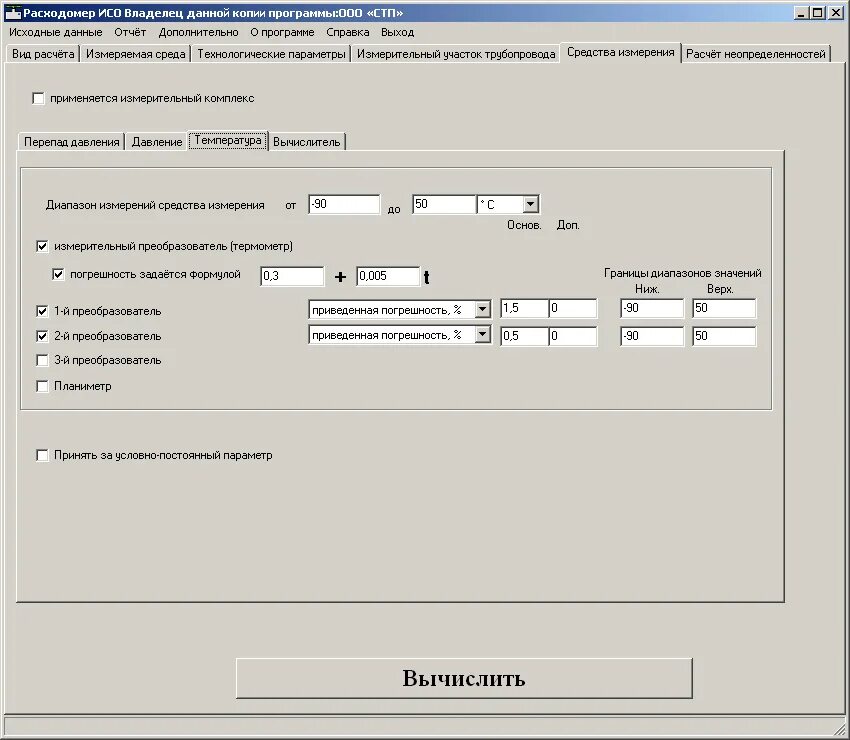This screenshot has width=850, height=740.
Task: Click formula constant field 0,3
Action: (x=292, y=276)
